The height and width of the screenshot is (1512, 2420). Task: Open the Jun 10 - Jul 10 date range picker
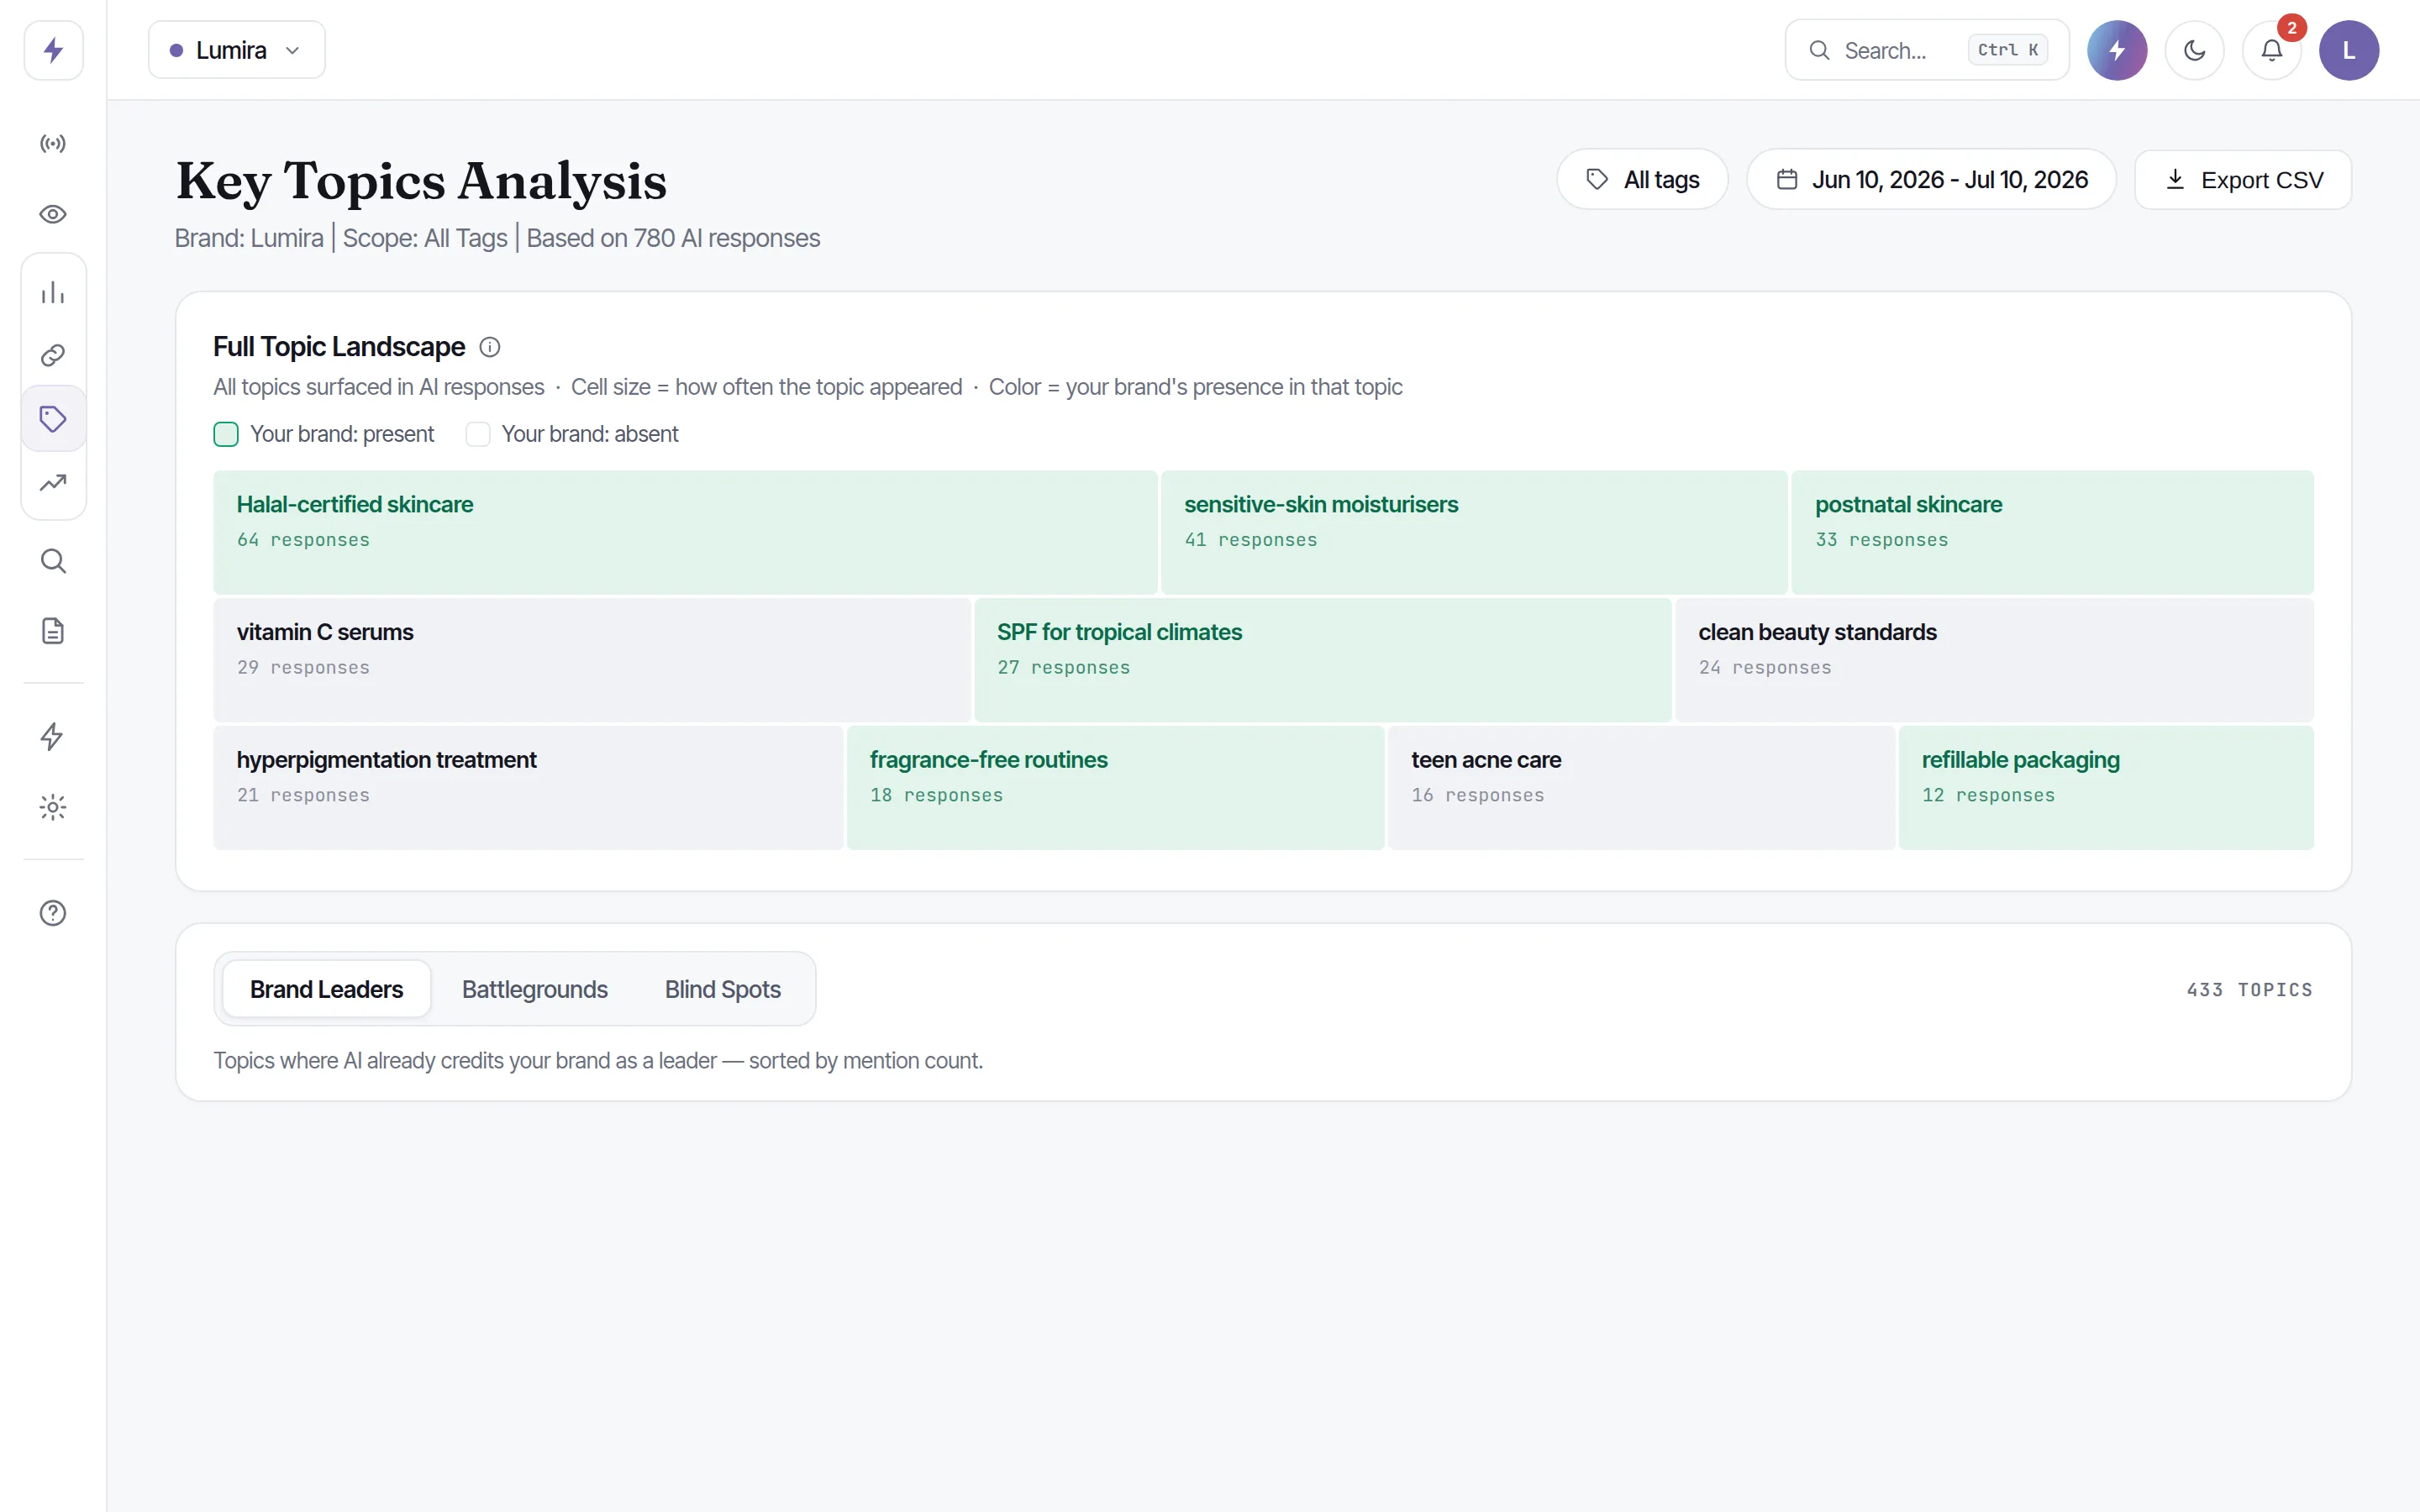(x=1931, y=180)
